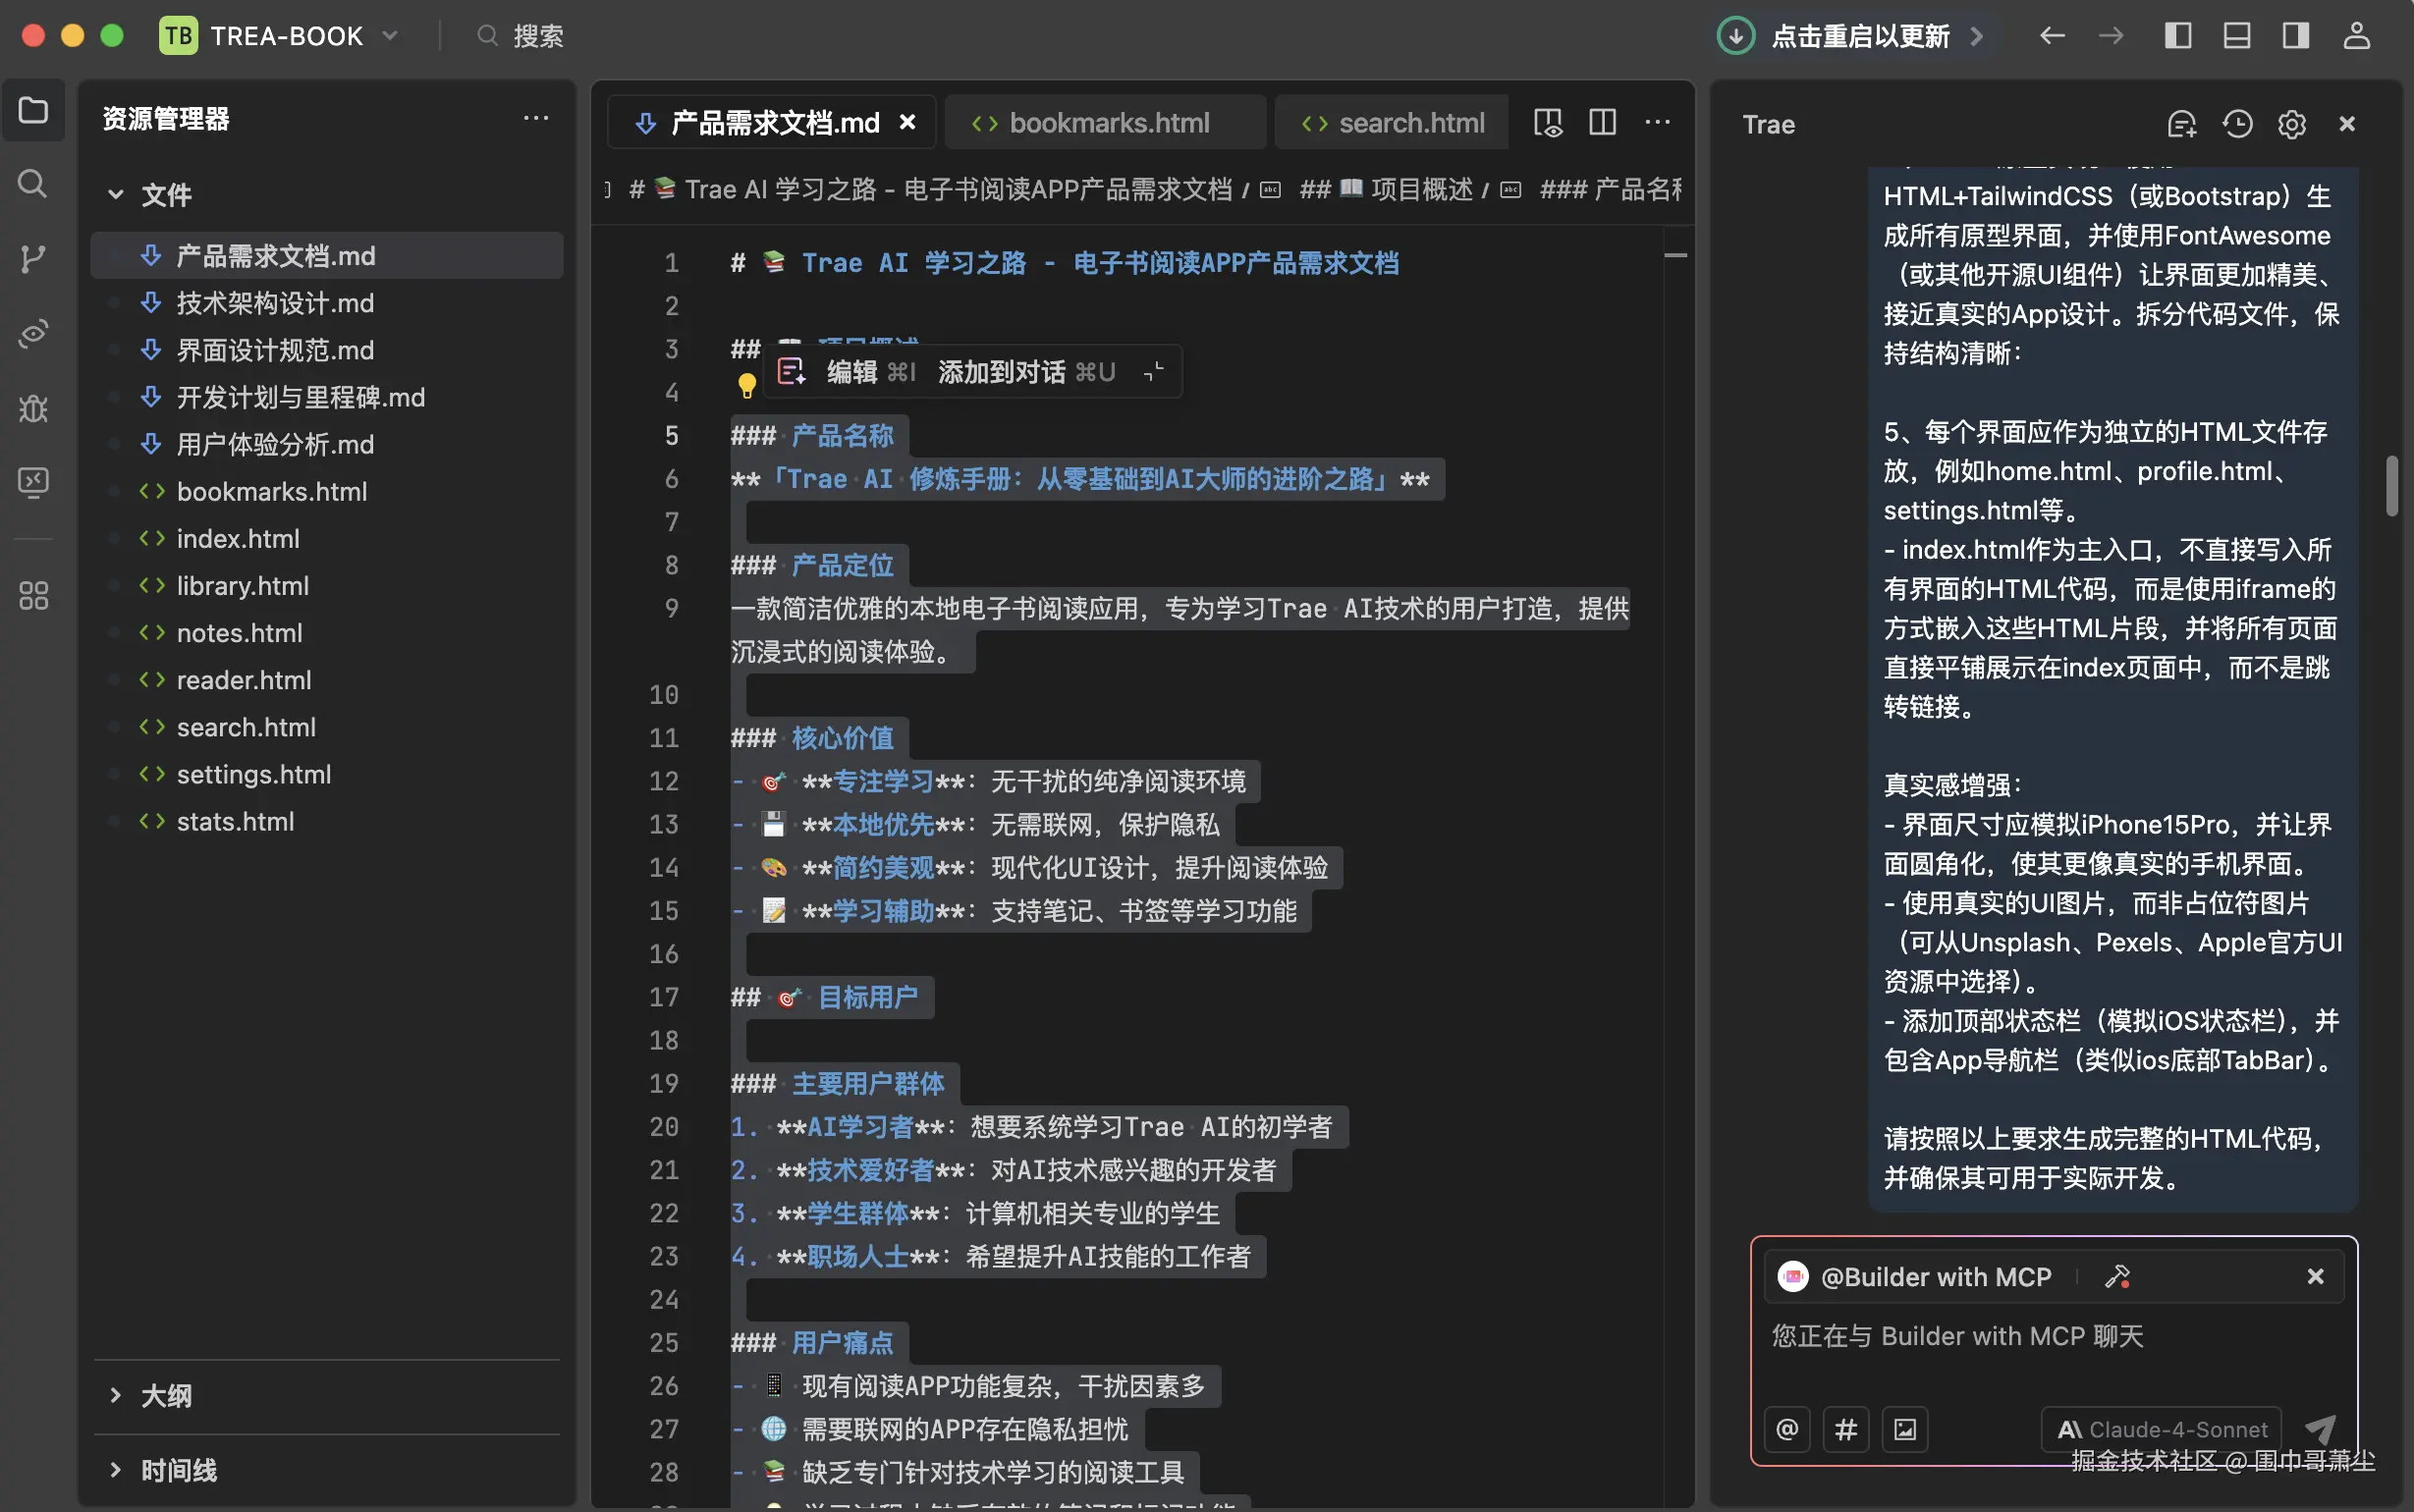
Task: Toggle the bottom panel visibility
Action: pos(2237,35)
